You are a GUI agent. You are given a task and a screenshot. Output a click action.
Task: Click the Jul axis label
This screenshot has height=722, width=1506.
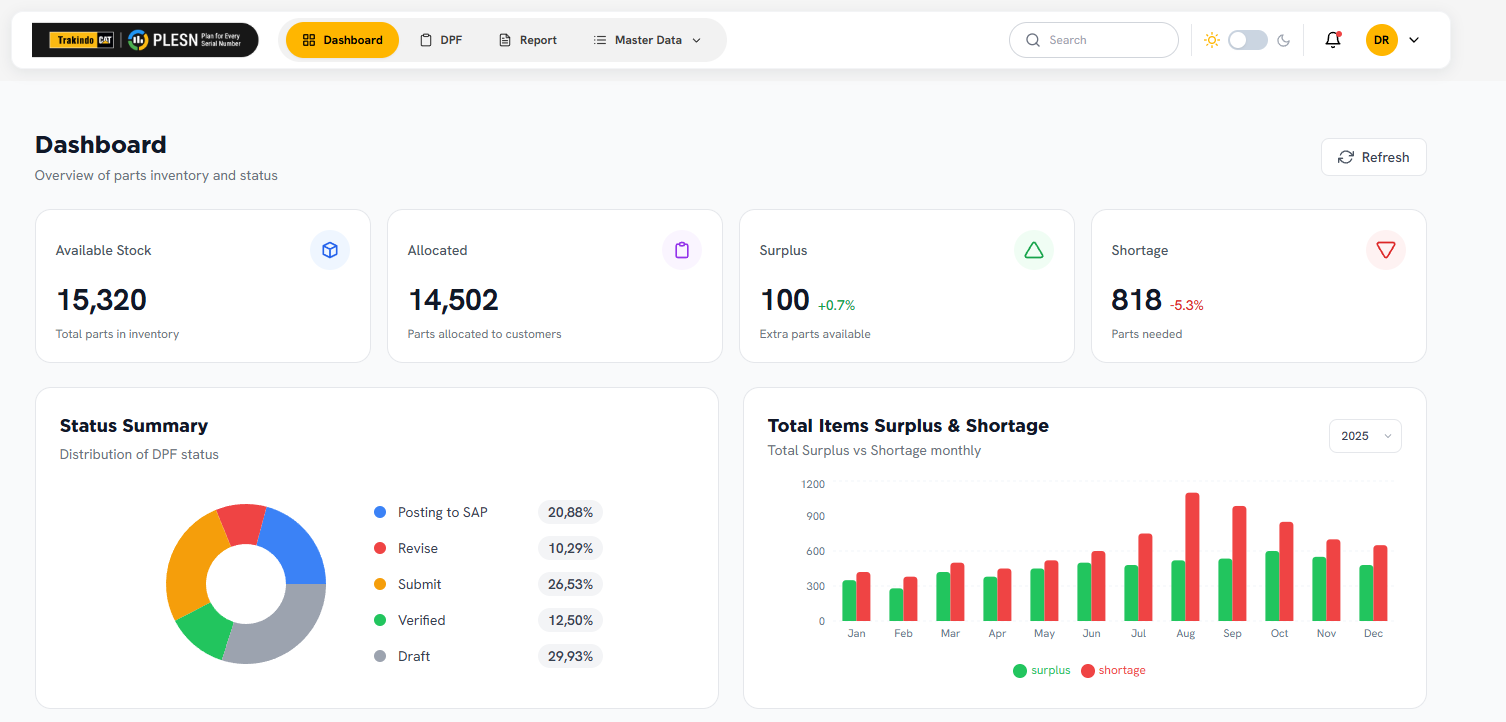point(1138,634)
